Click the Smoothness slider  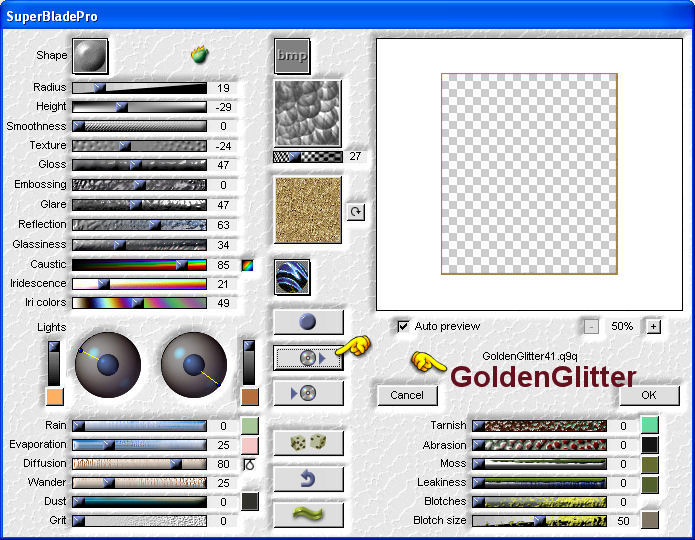click(x=139, y=126)
